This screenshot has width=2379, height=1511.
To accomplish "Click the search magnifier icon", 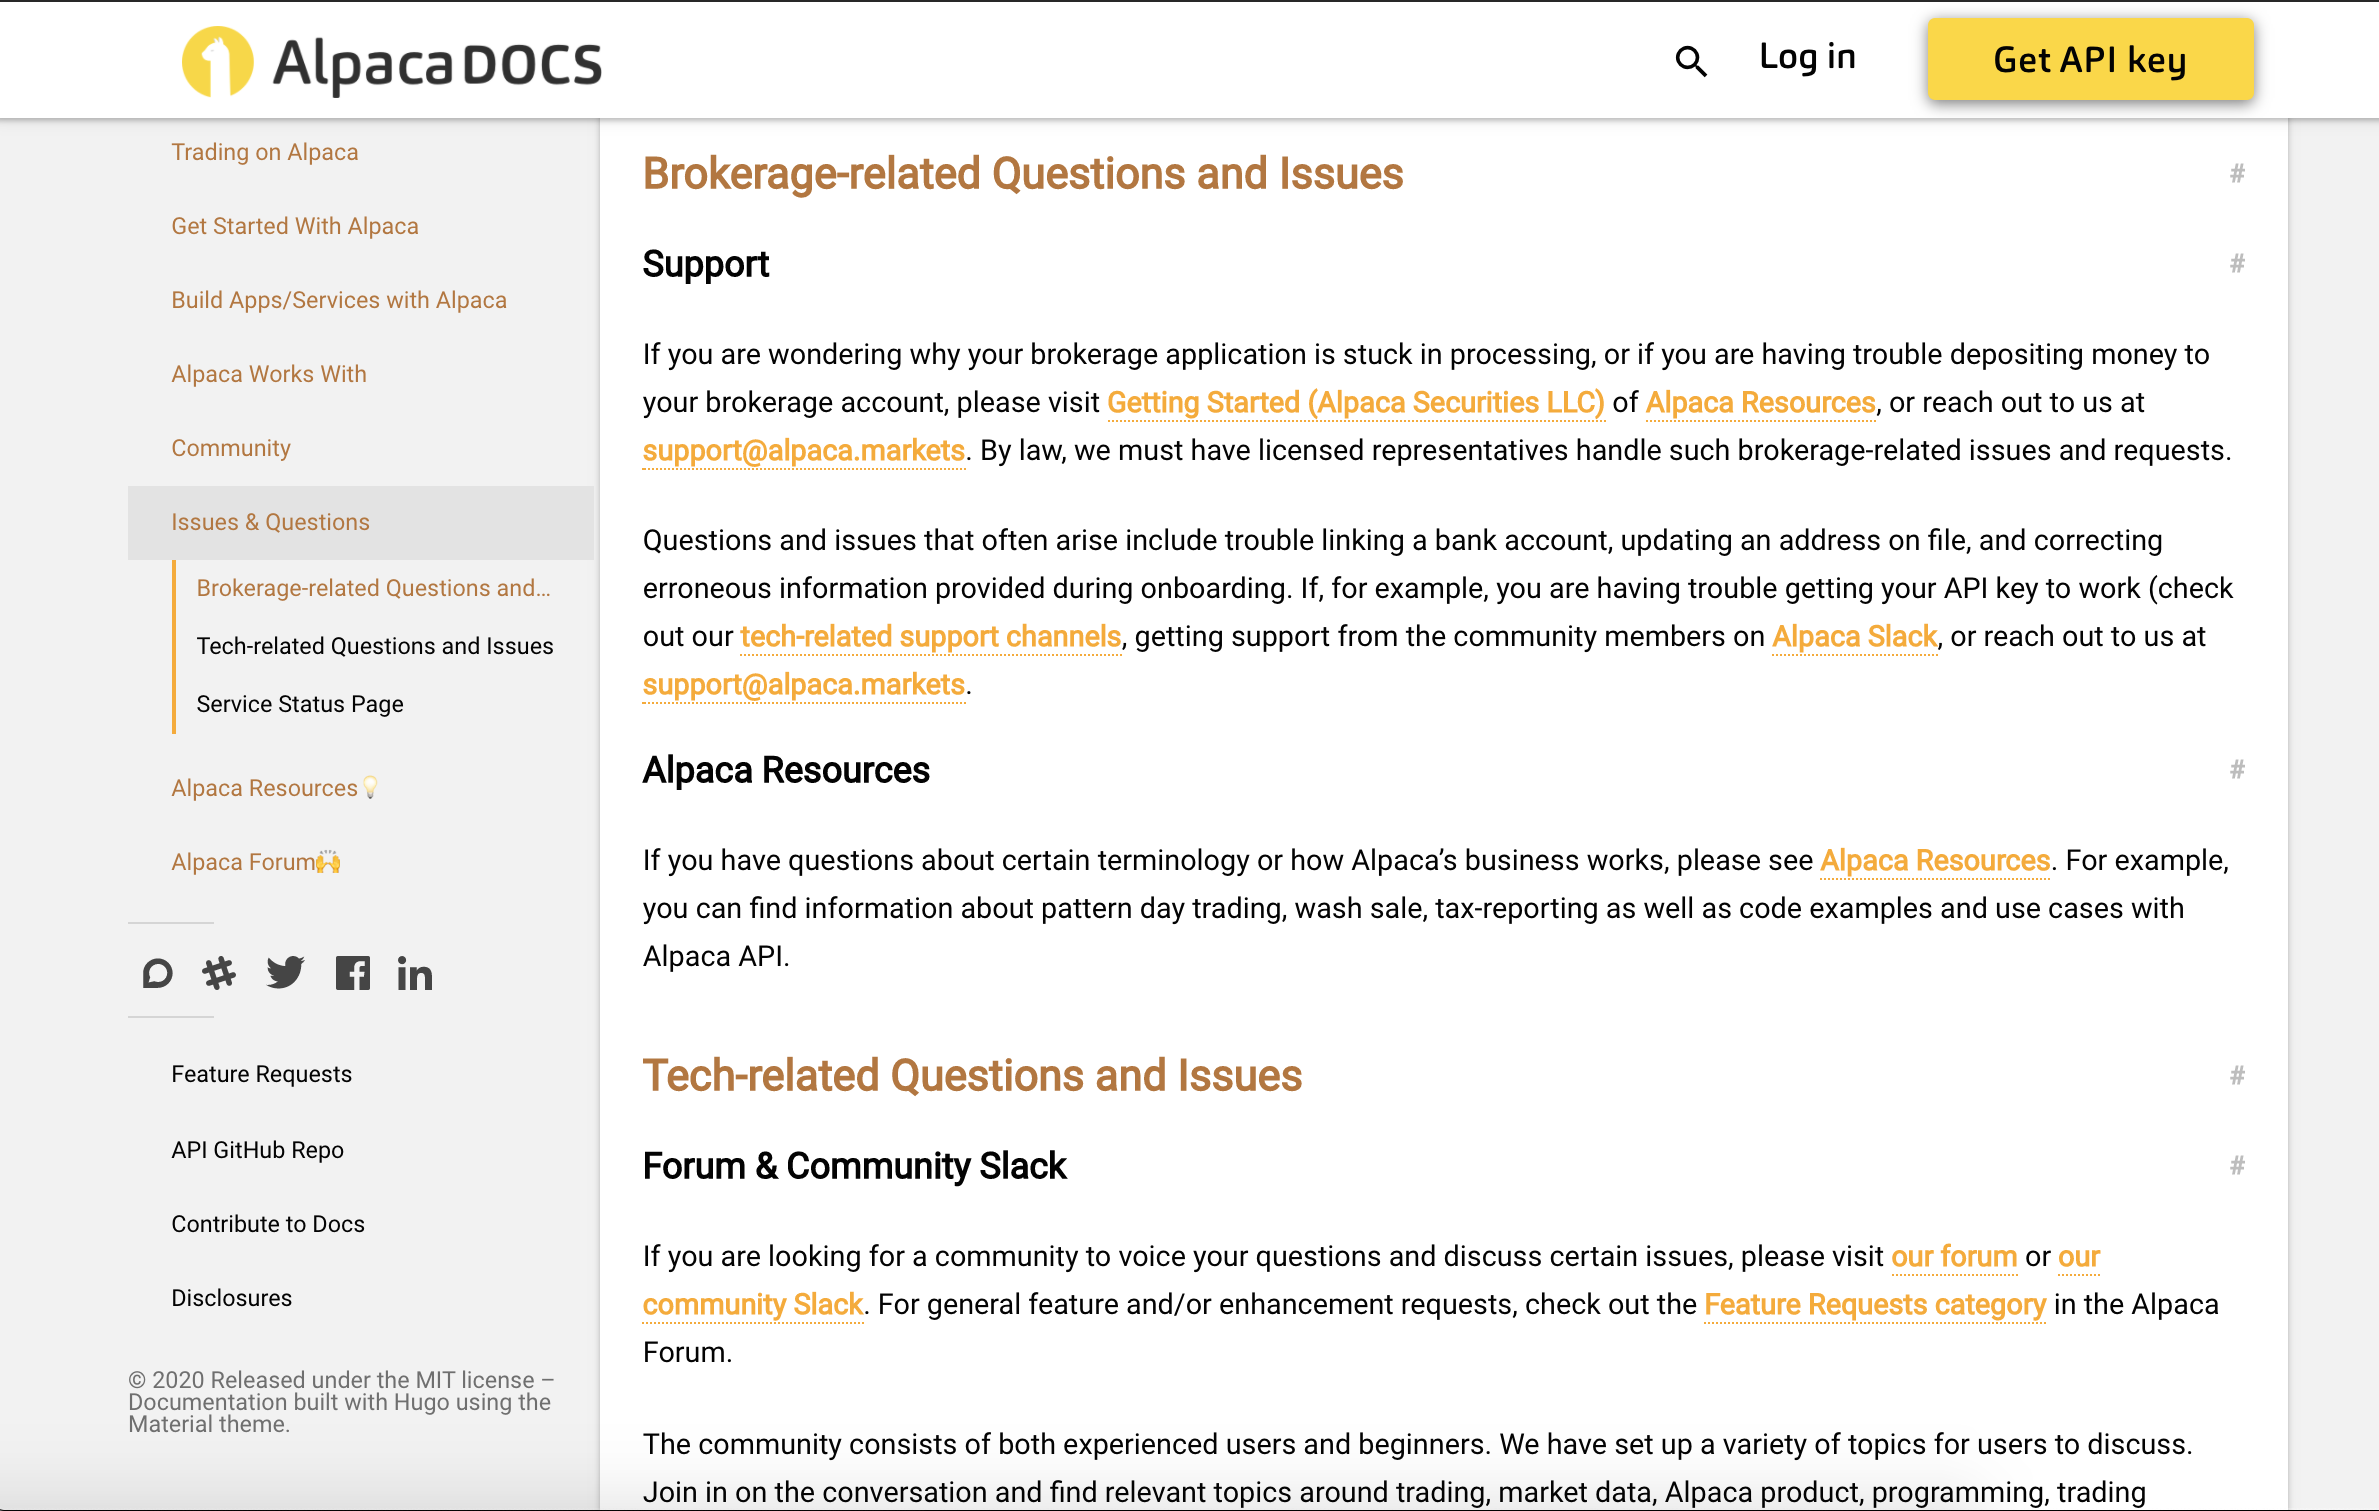I will (1690, 61).
